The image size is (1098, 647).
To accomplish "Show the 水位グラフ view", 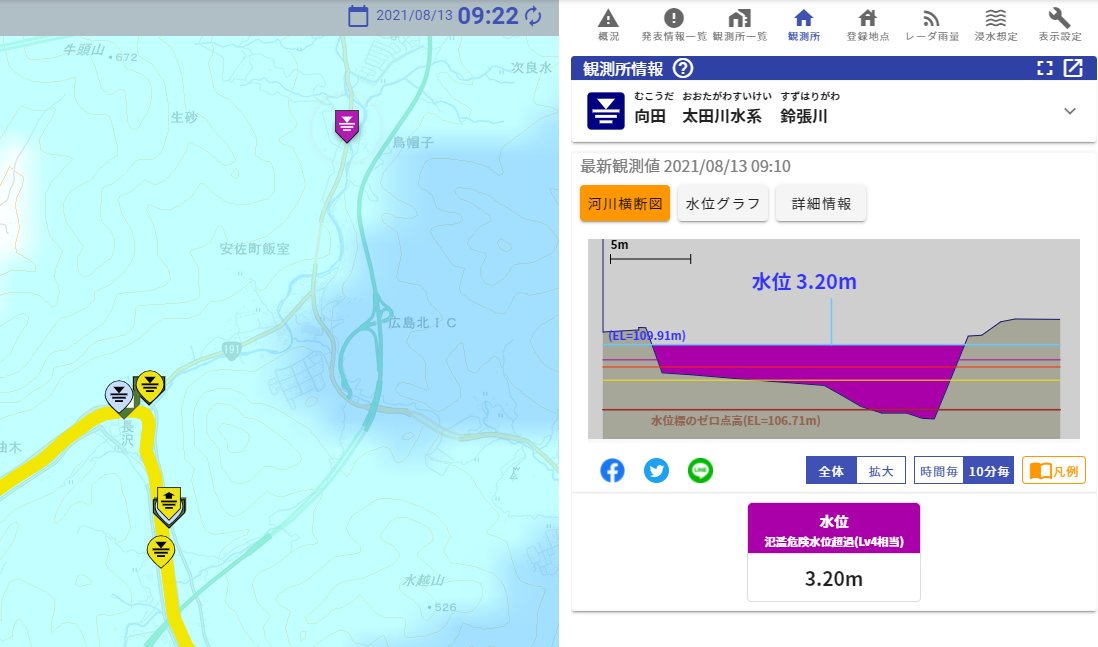I will coord(723,204).
